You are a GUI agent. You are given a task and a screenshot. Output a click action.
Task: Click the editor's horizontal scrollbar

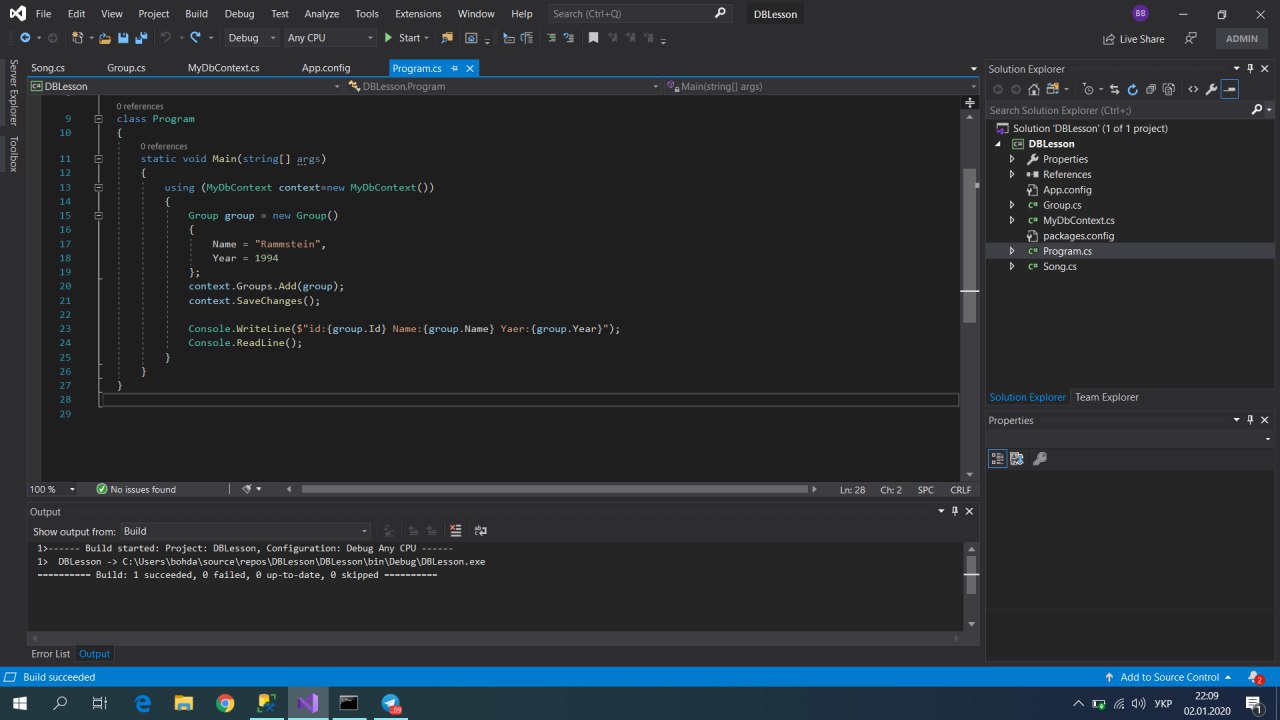tap(553, 489)
